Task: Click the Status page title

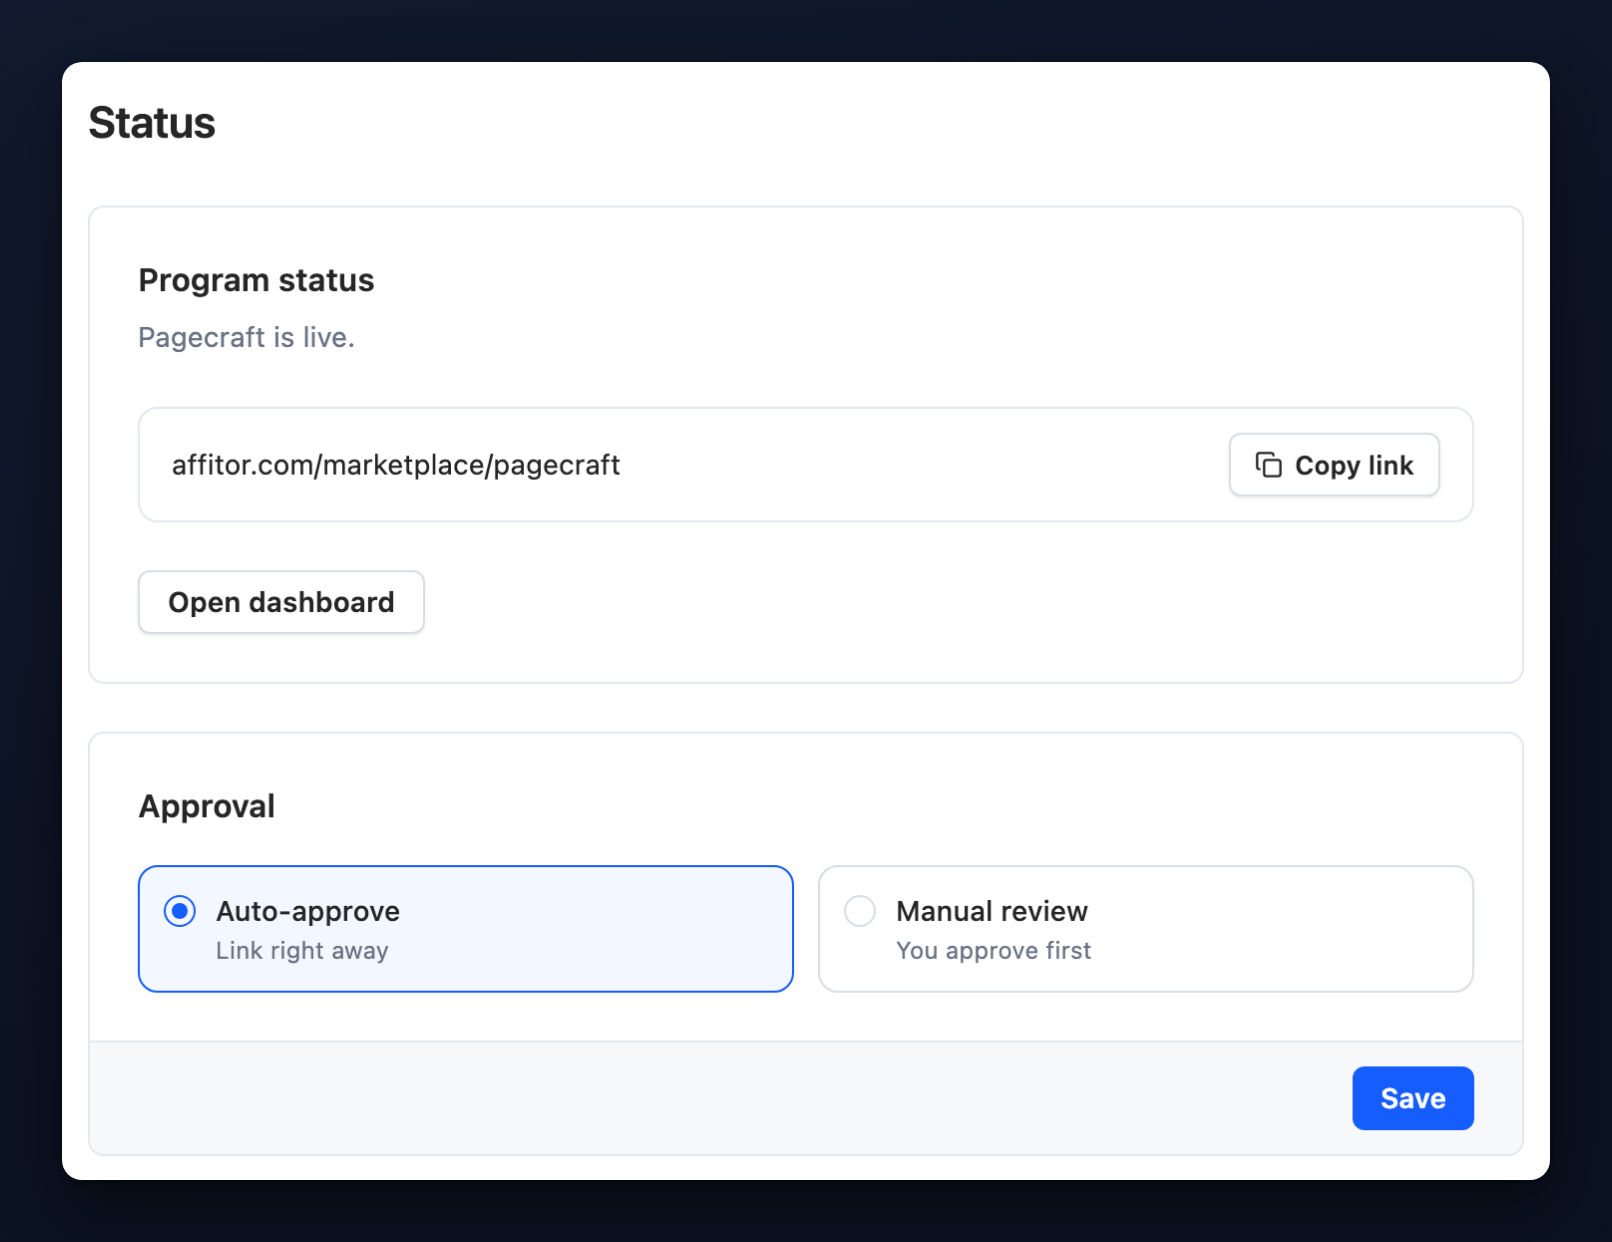Action: point(152,123)
